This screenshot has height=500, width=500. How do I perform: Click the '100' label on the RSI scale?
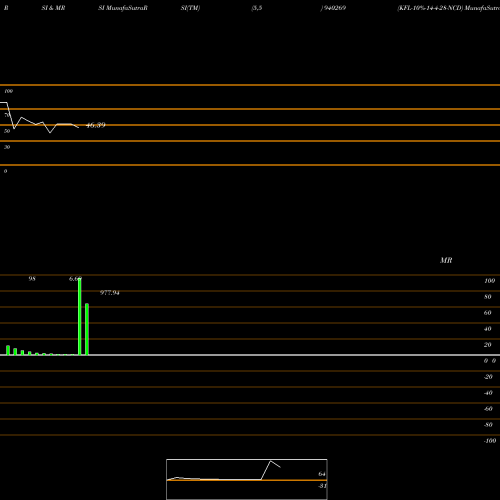click(x=9, y=91)
